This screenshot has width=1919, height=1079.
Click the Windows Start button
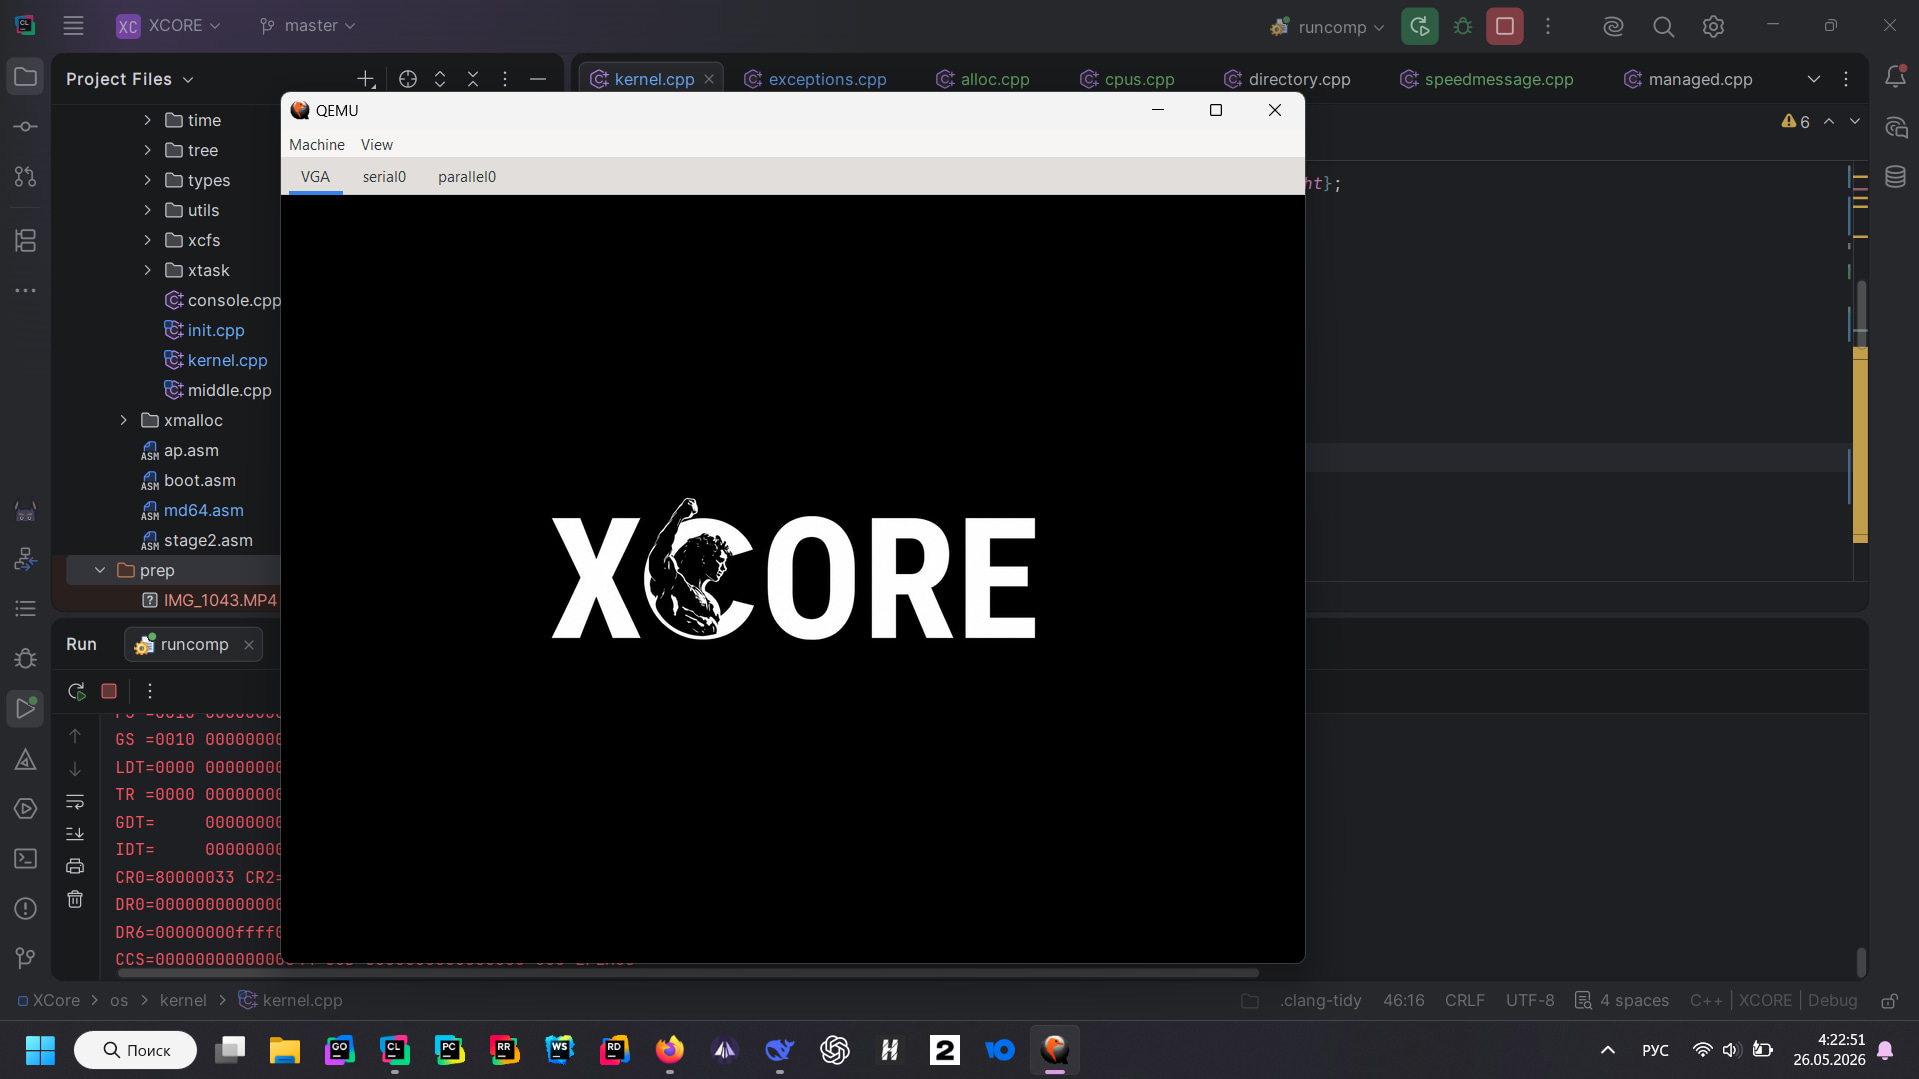coord(40,1050)
